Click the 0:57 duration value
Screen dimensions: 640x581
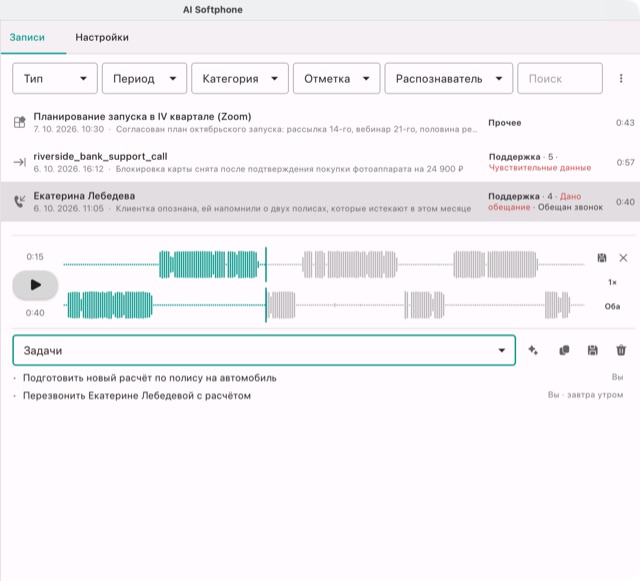click(x=625, y=163)
